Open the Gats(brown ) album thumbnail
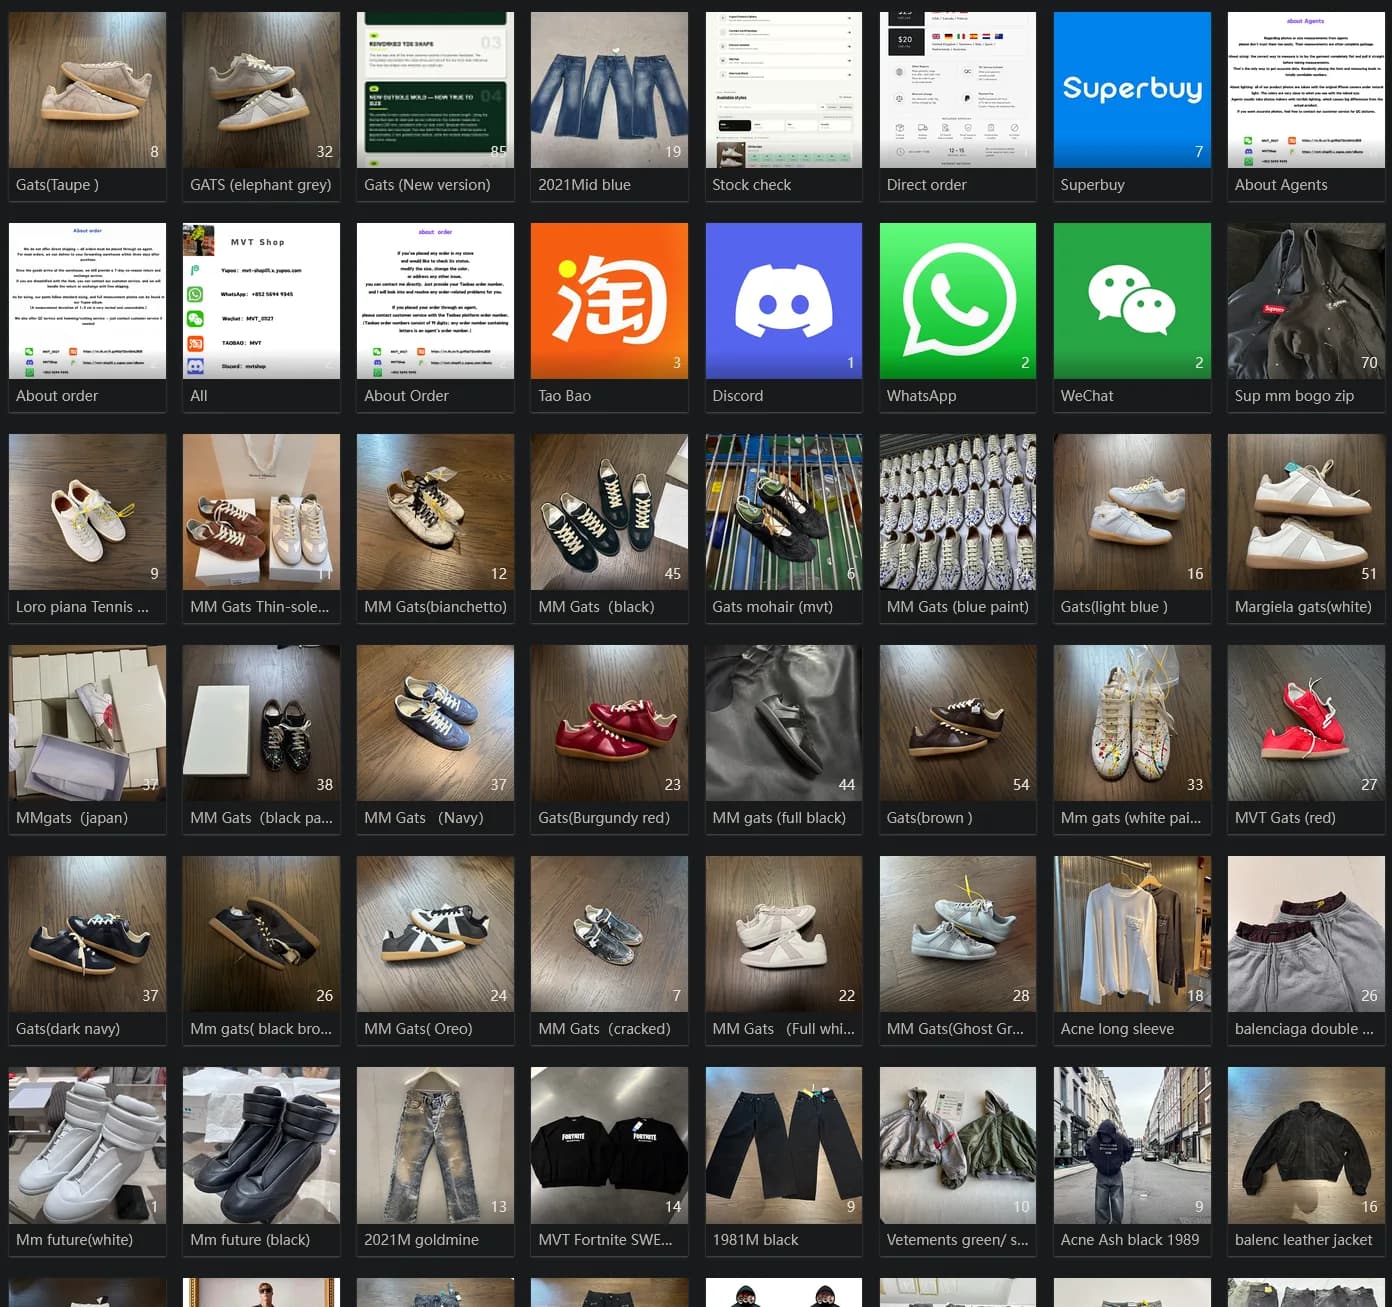Viewport: 1392px width, 1307px height. (958, 723)
